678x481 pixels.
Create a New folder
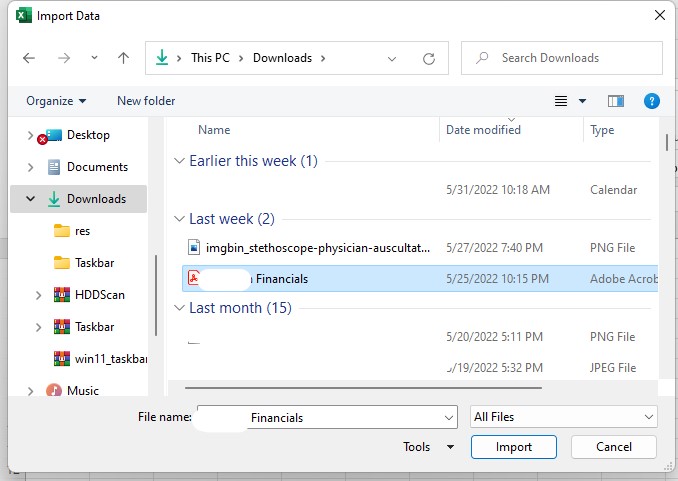tap(146, 101)
